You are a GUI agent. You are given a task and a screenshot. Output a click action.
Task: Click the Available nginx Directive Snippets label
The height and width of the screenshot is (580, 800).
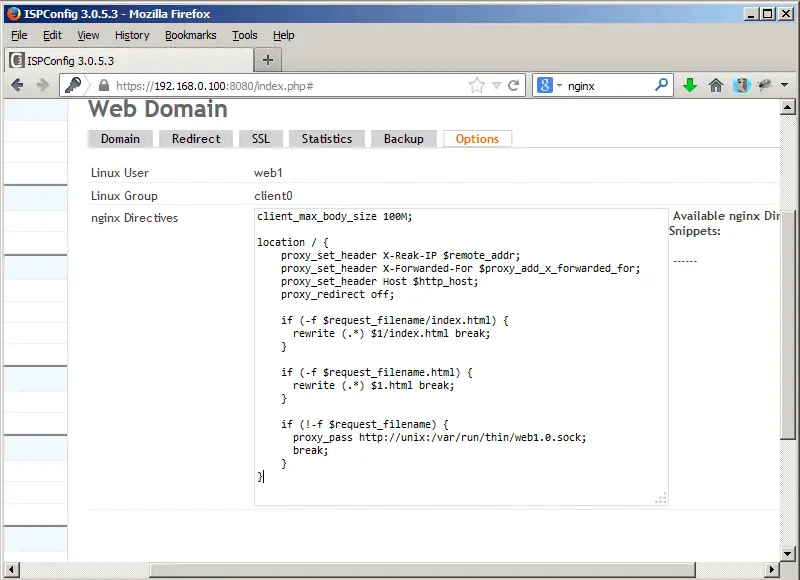coord(725,223)
